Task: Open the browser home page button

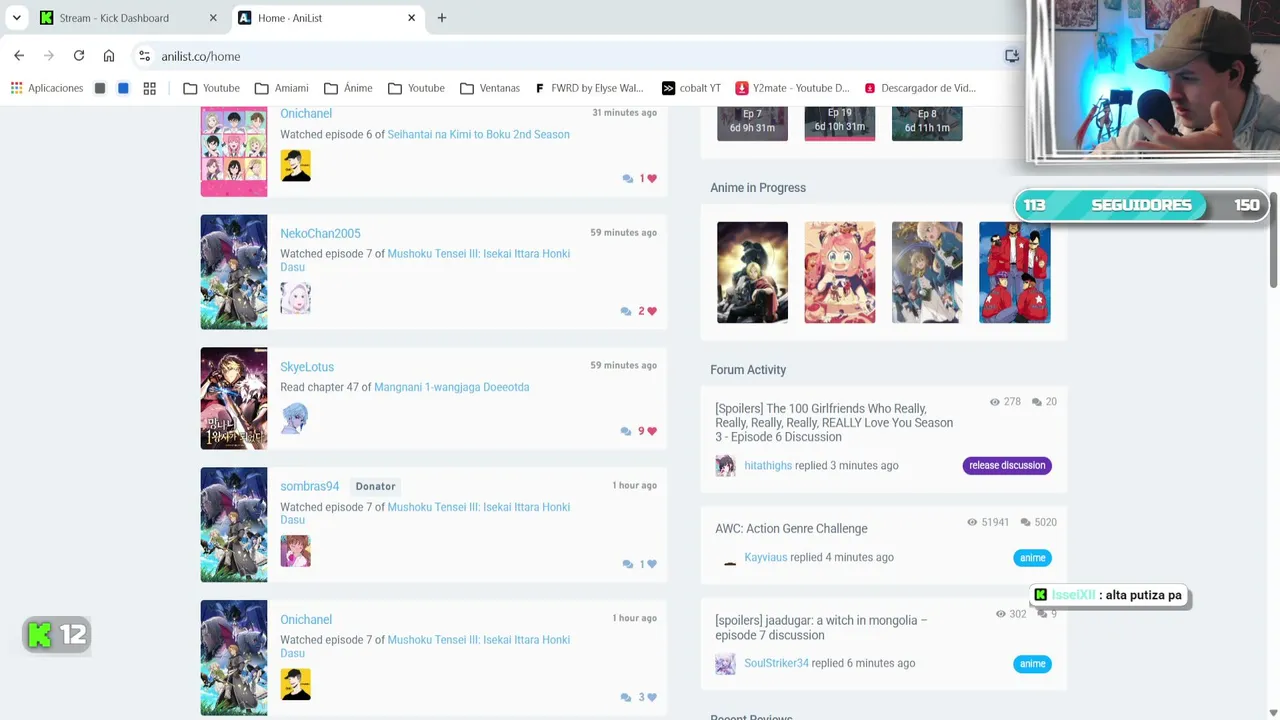Action: coord(109,56)
